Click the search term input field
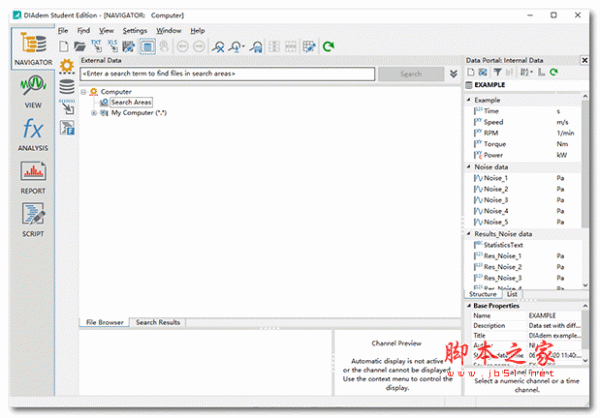This screenshot has width=600, height=418. point(227,74)
